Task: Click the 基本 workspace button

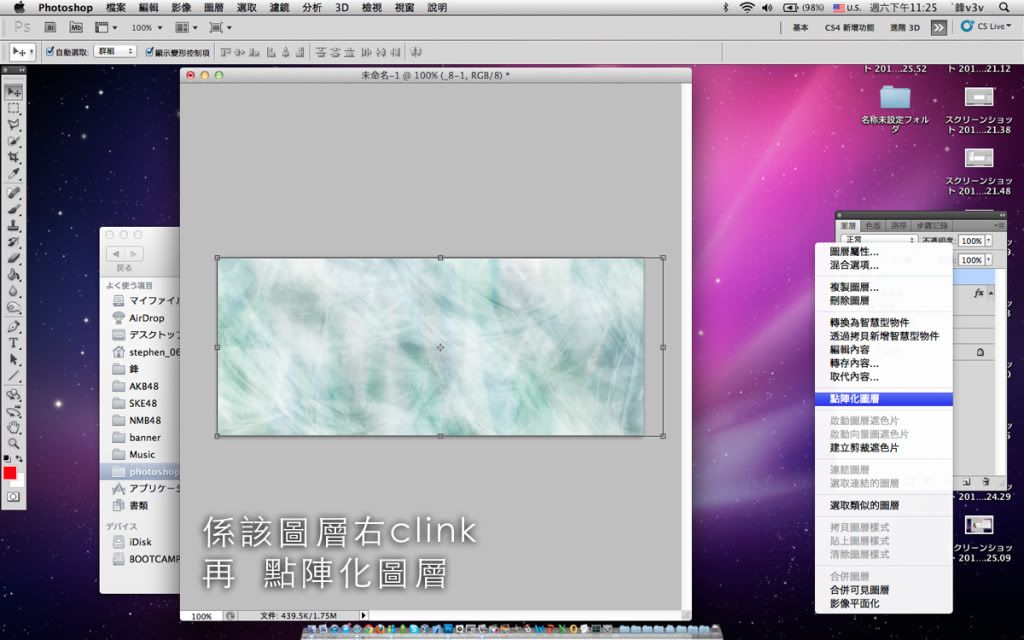Action: pos(801,28)
